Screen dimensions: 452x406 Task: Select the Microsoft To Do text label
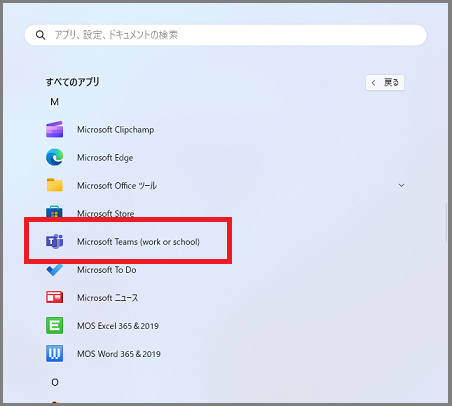pos(107,270)
